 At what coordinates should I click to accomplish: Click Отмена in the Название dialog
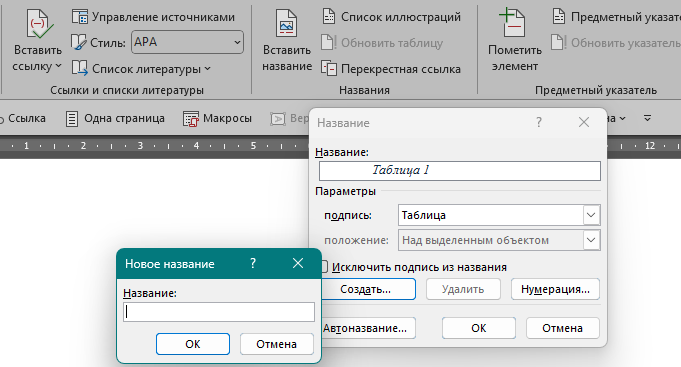point(562,328)
